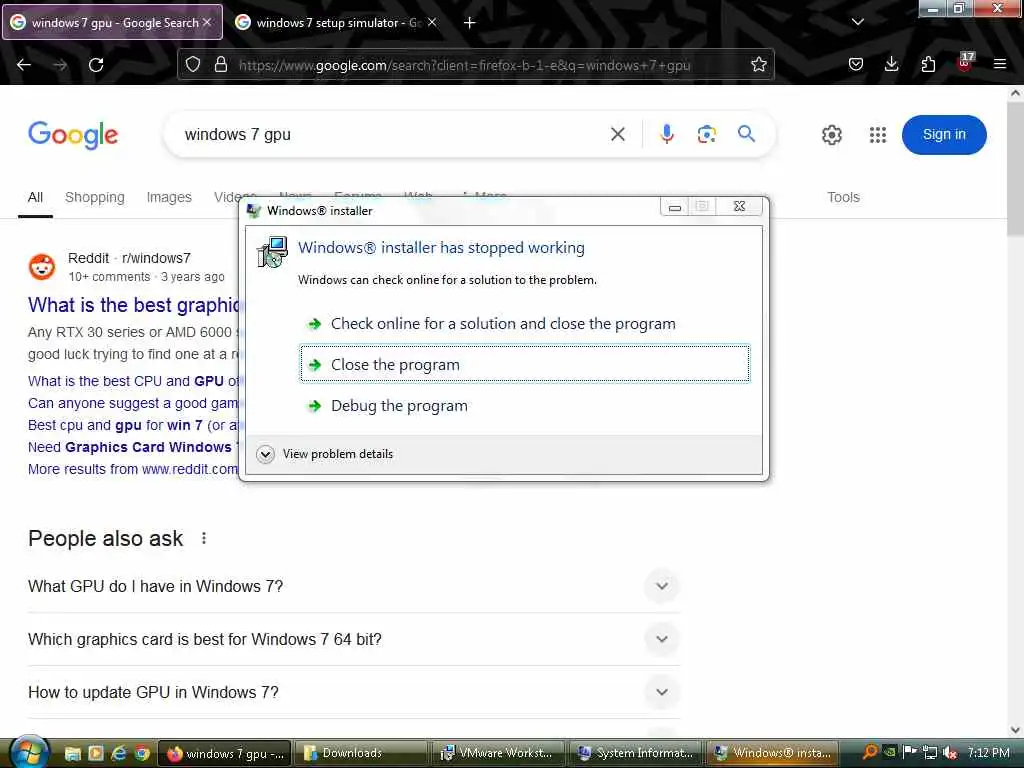1024x768 pixels.
Task: Open the Downloads taskbar button
Action: tap(360, 753)
